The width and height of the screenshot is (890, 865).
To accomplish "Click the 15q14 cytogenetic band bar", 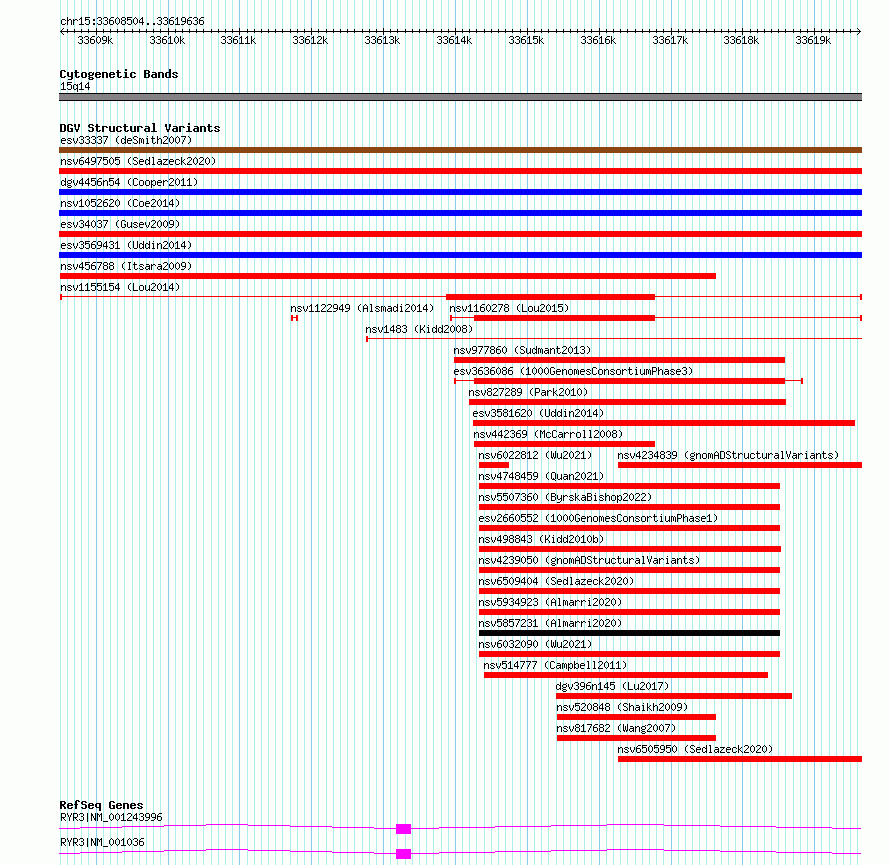I will pyautogui.click(x=460, y=97).
